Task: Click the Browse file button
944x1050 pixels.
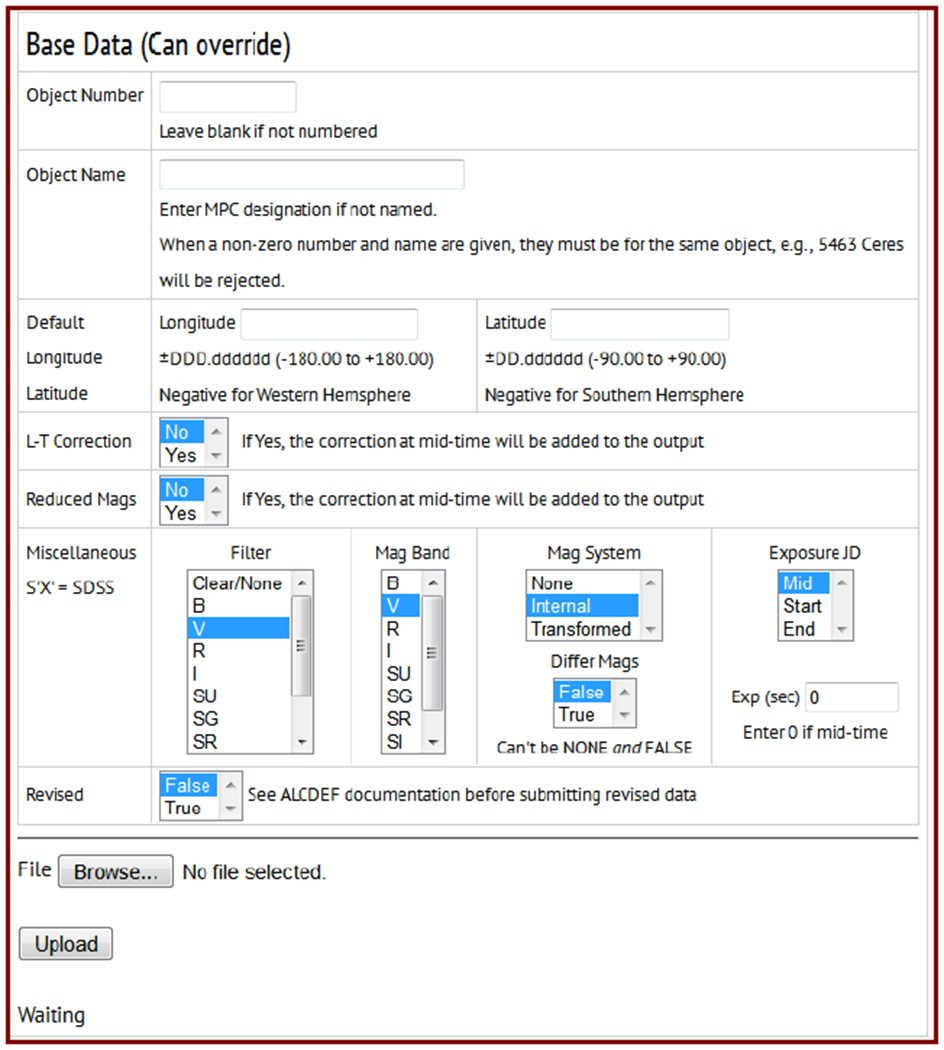Action: pyautogui.click(x=115, y=872)
